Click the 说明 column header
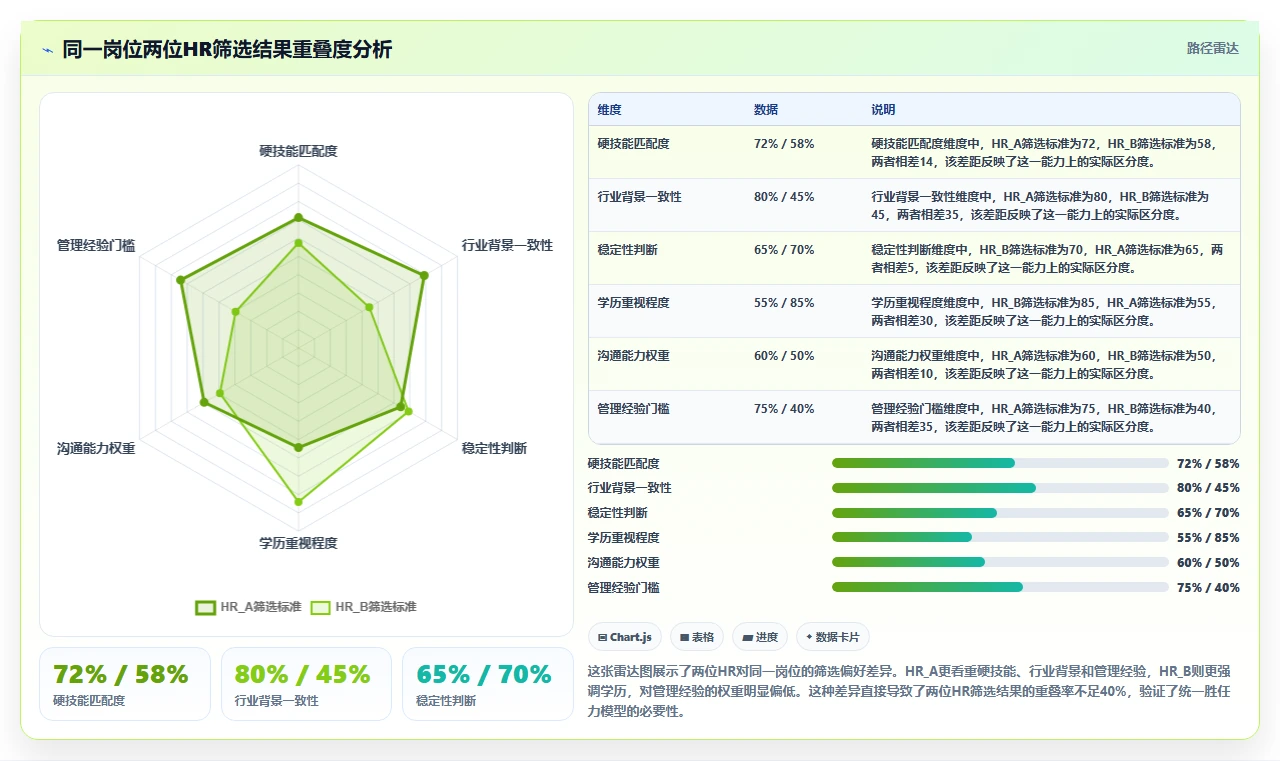This screenshot has height=761, width=1280. click(x=883, y=110)
